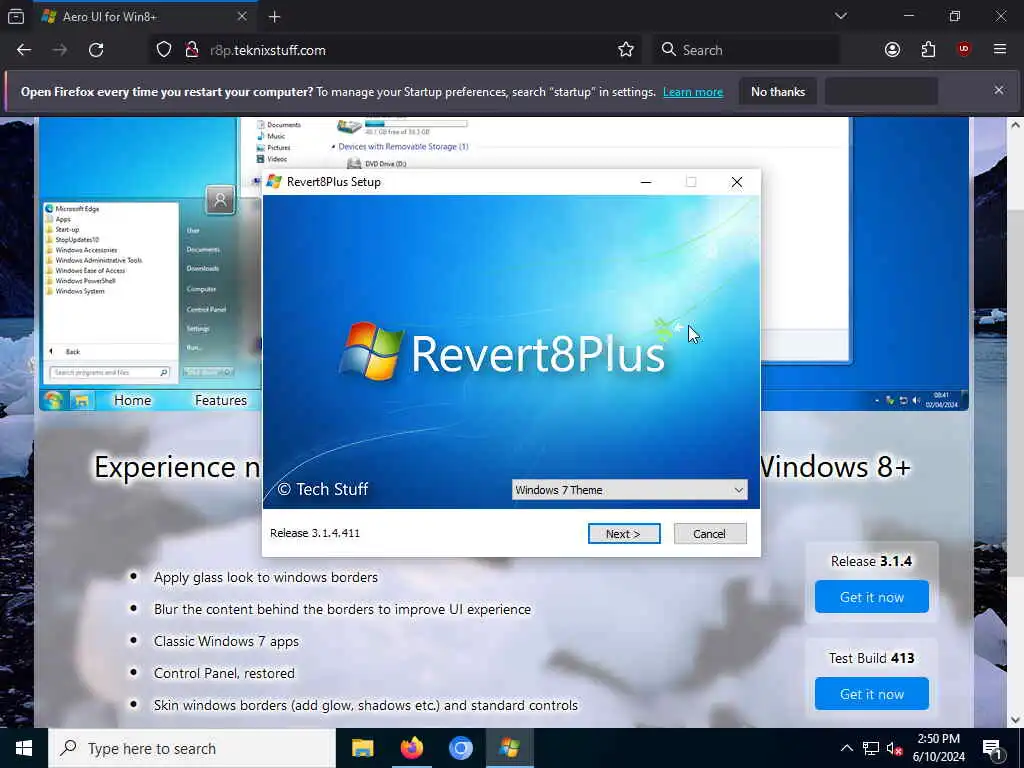Click Classic Windows 7 apps text
1024x768 pixels.
[x=226, y=641]
